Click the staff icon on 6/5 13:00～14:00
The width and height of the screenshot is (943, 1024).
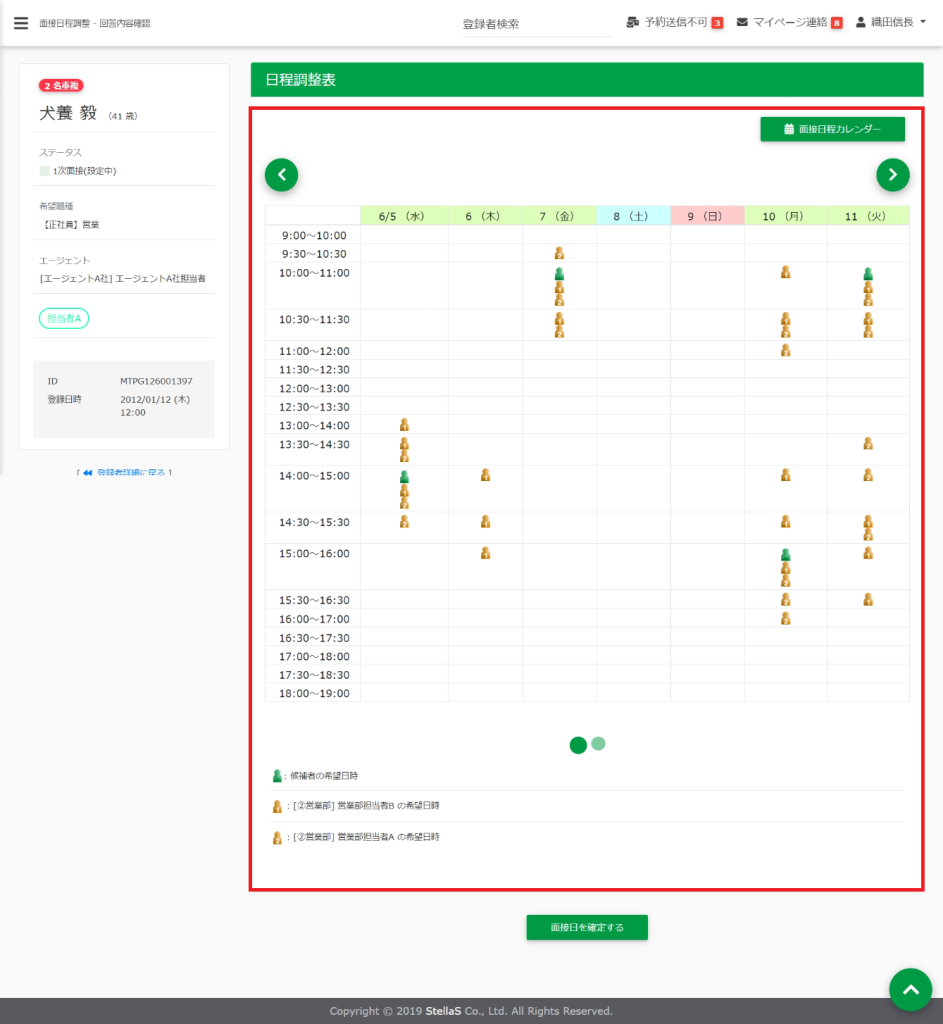coord(404,425)
